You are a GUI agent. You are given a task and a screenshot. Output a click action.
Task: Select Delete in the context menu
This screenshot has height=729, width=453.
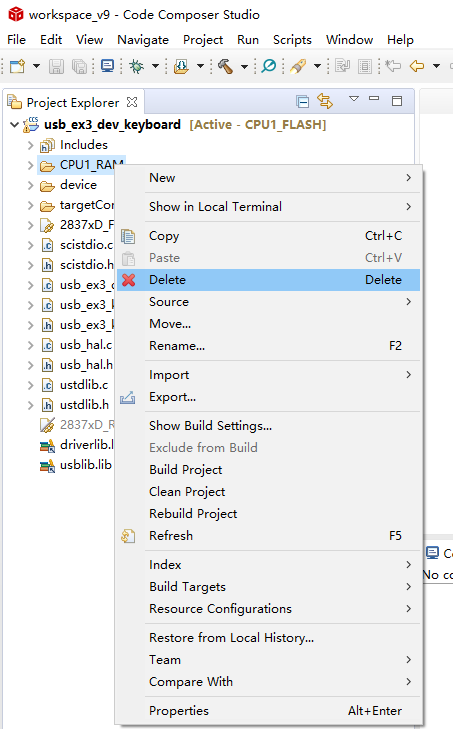tap(268, 280)
